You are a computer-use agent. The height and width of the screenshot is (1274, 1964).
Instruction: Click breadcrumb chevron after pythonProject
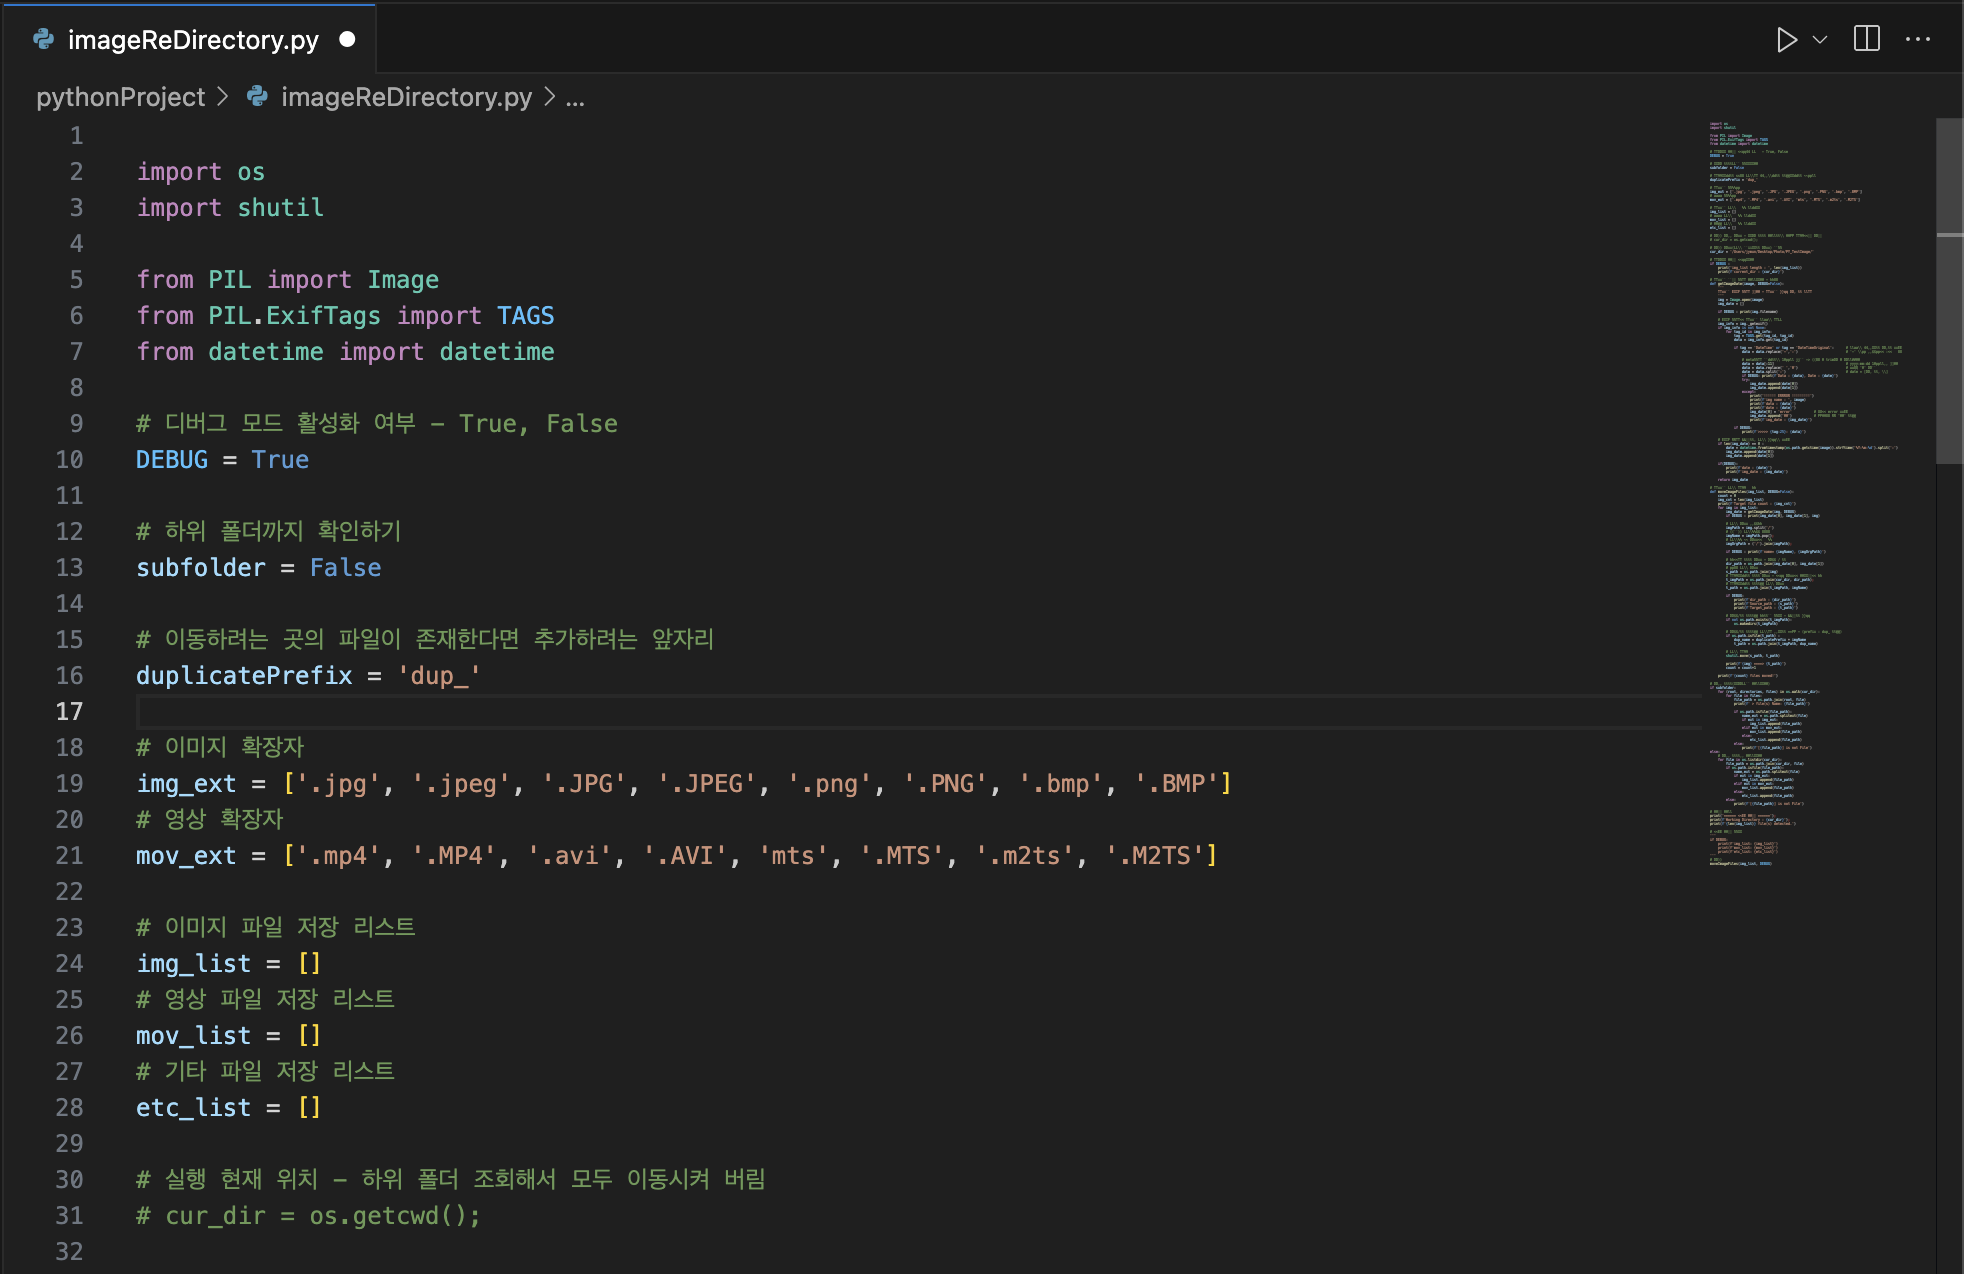tap(223, 97)
